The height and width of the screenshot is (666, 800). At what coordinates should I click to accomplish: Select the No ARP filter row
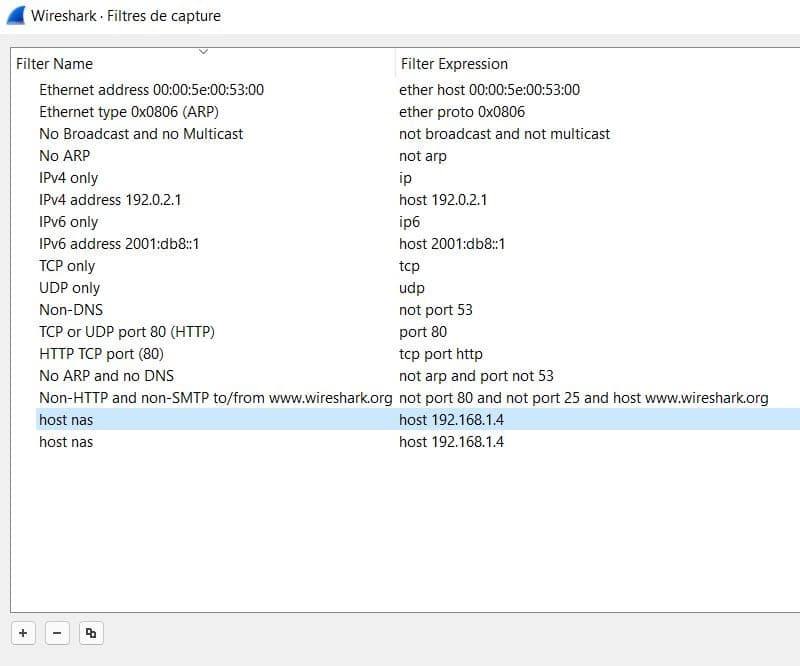click(x=63, y=156)
